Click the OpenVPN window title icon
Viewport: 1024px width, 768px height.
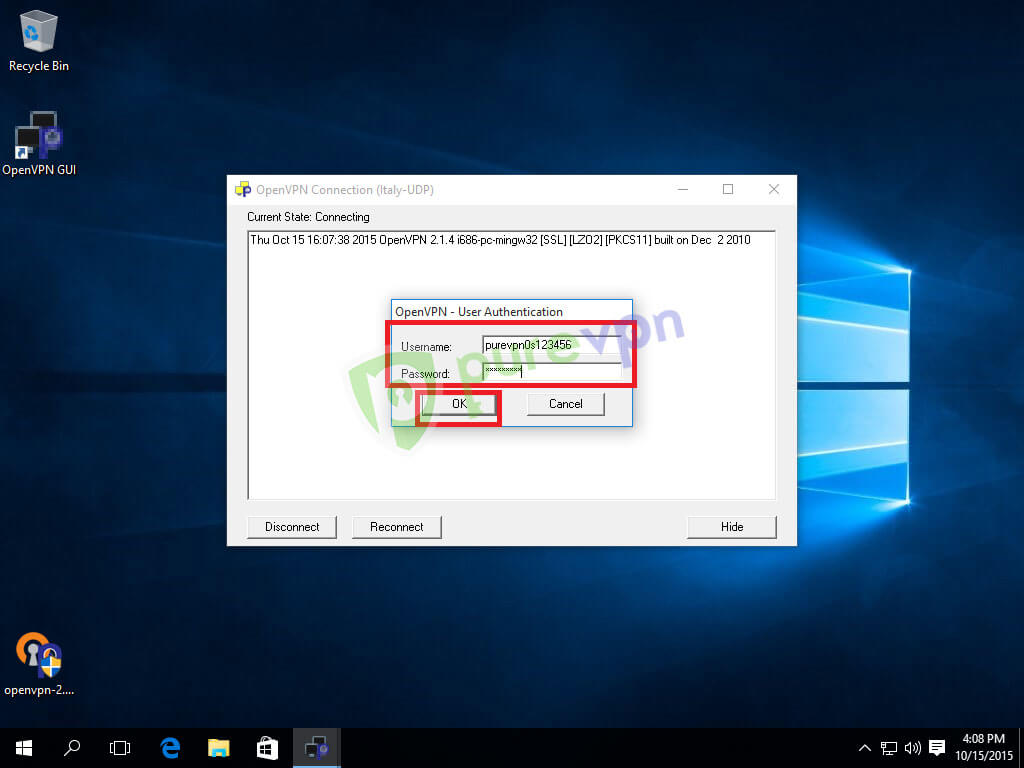point(243,189)
